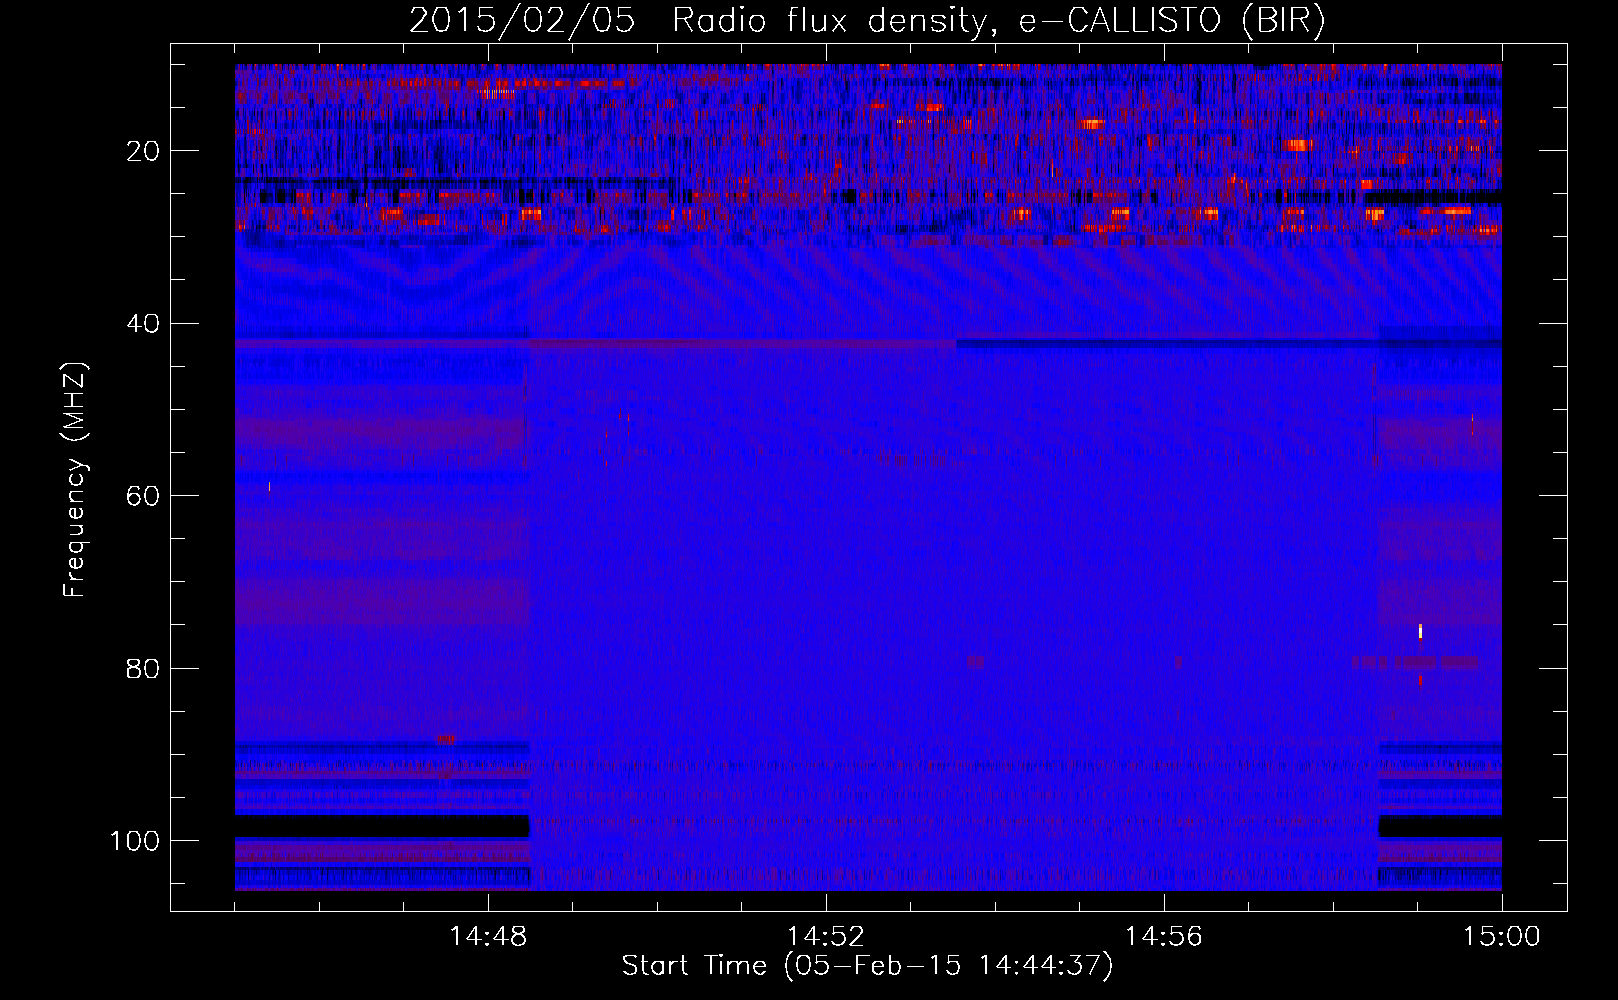Click the black band near 98 MHz at left
The height and width of the screenshot is (1000, 1618).
382,826
